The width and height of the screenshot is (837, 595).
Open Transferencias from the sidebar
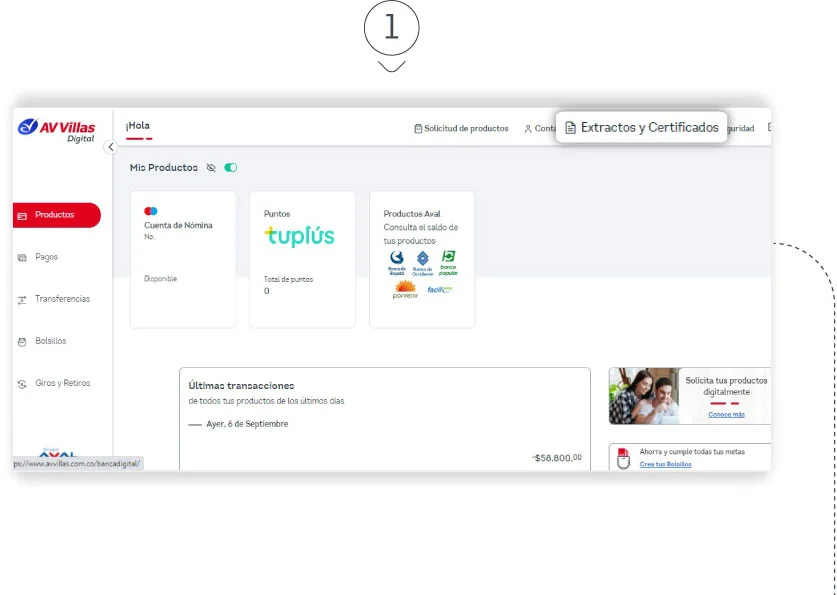61,299
